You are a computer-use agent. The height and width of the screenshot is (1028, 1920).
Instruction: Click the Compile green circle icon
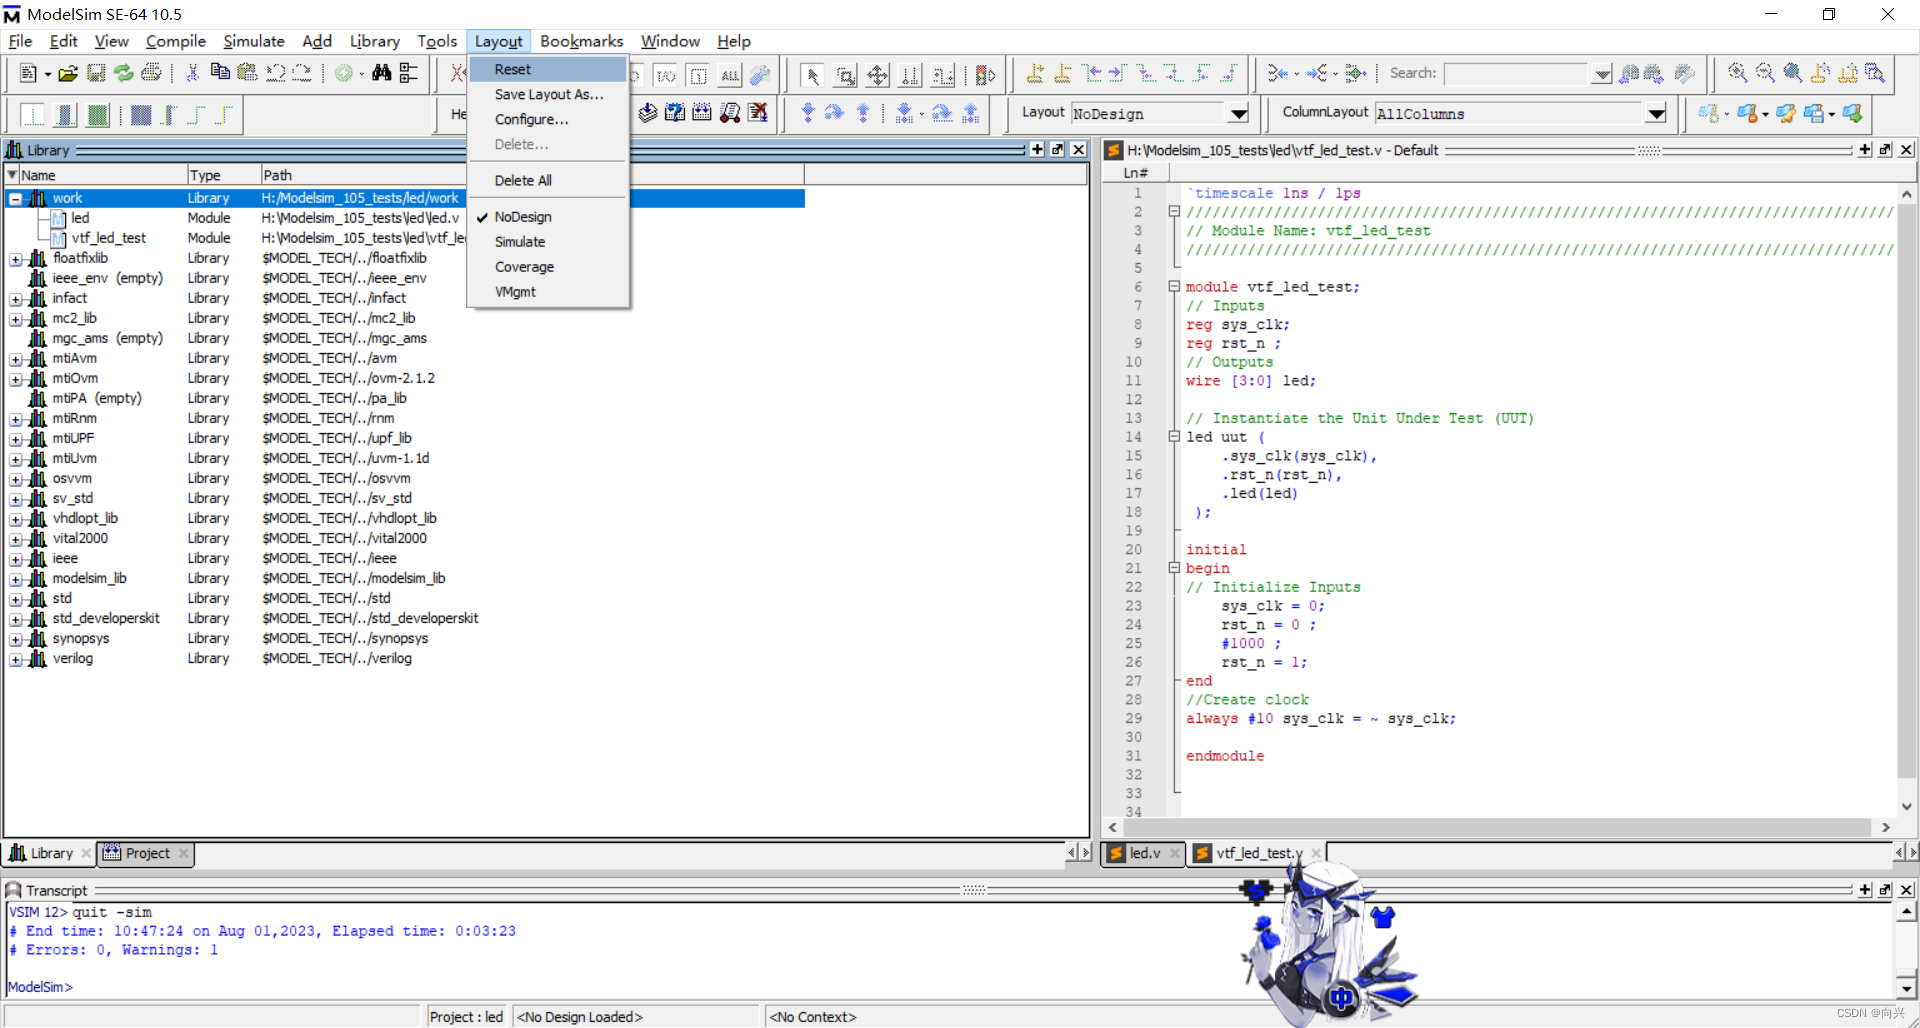coord(344,73)
